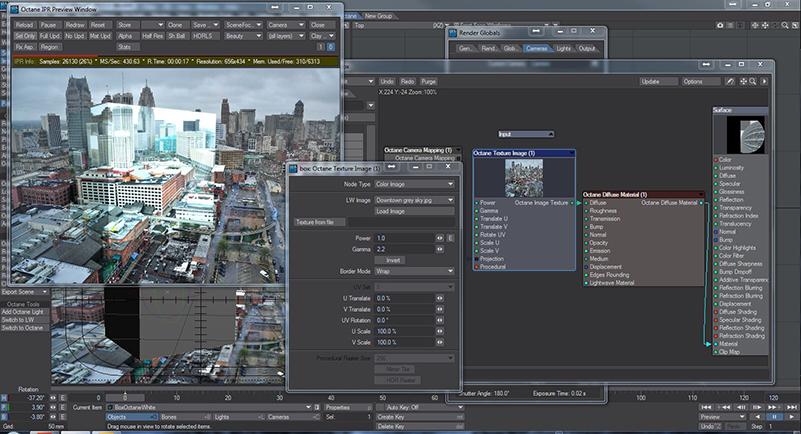Click the E envelope button beside Power
The image size is (801, 434).
pos(451,238)
